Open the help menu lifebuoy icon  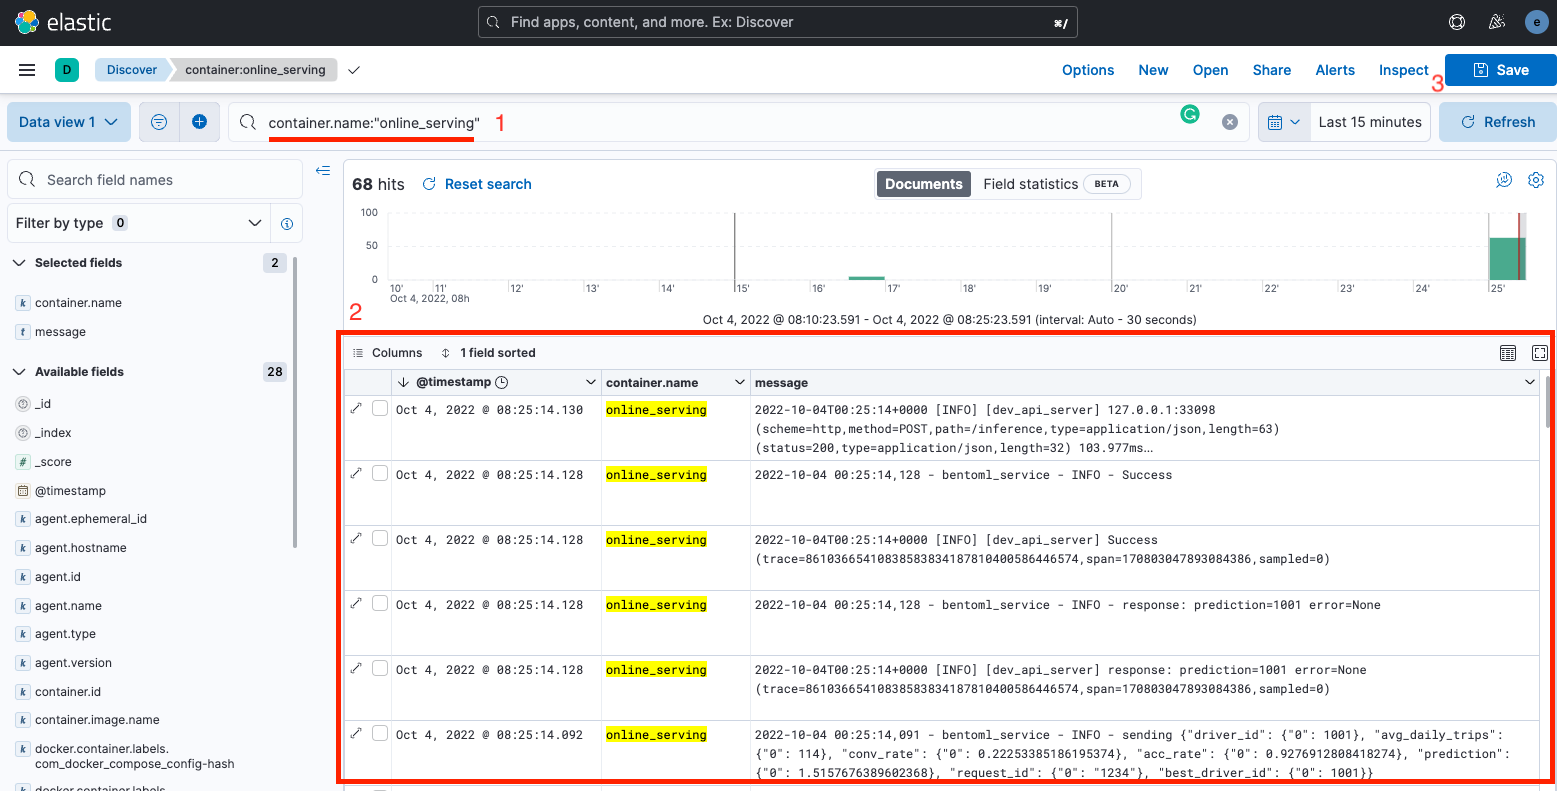[x=1457, y=22]
